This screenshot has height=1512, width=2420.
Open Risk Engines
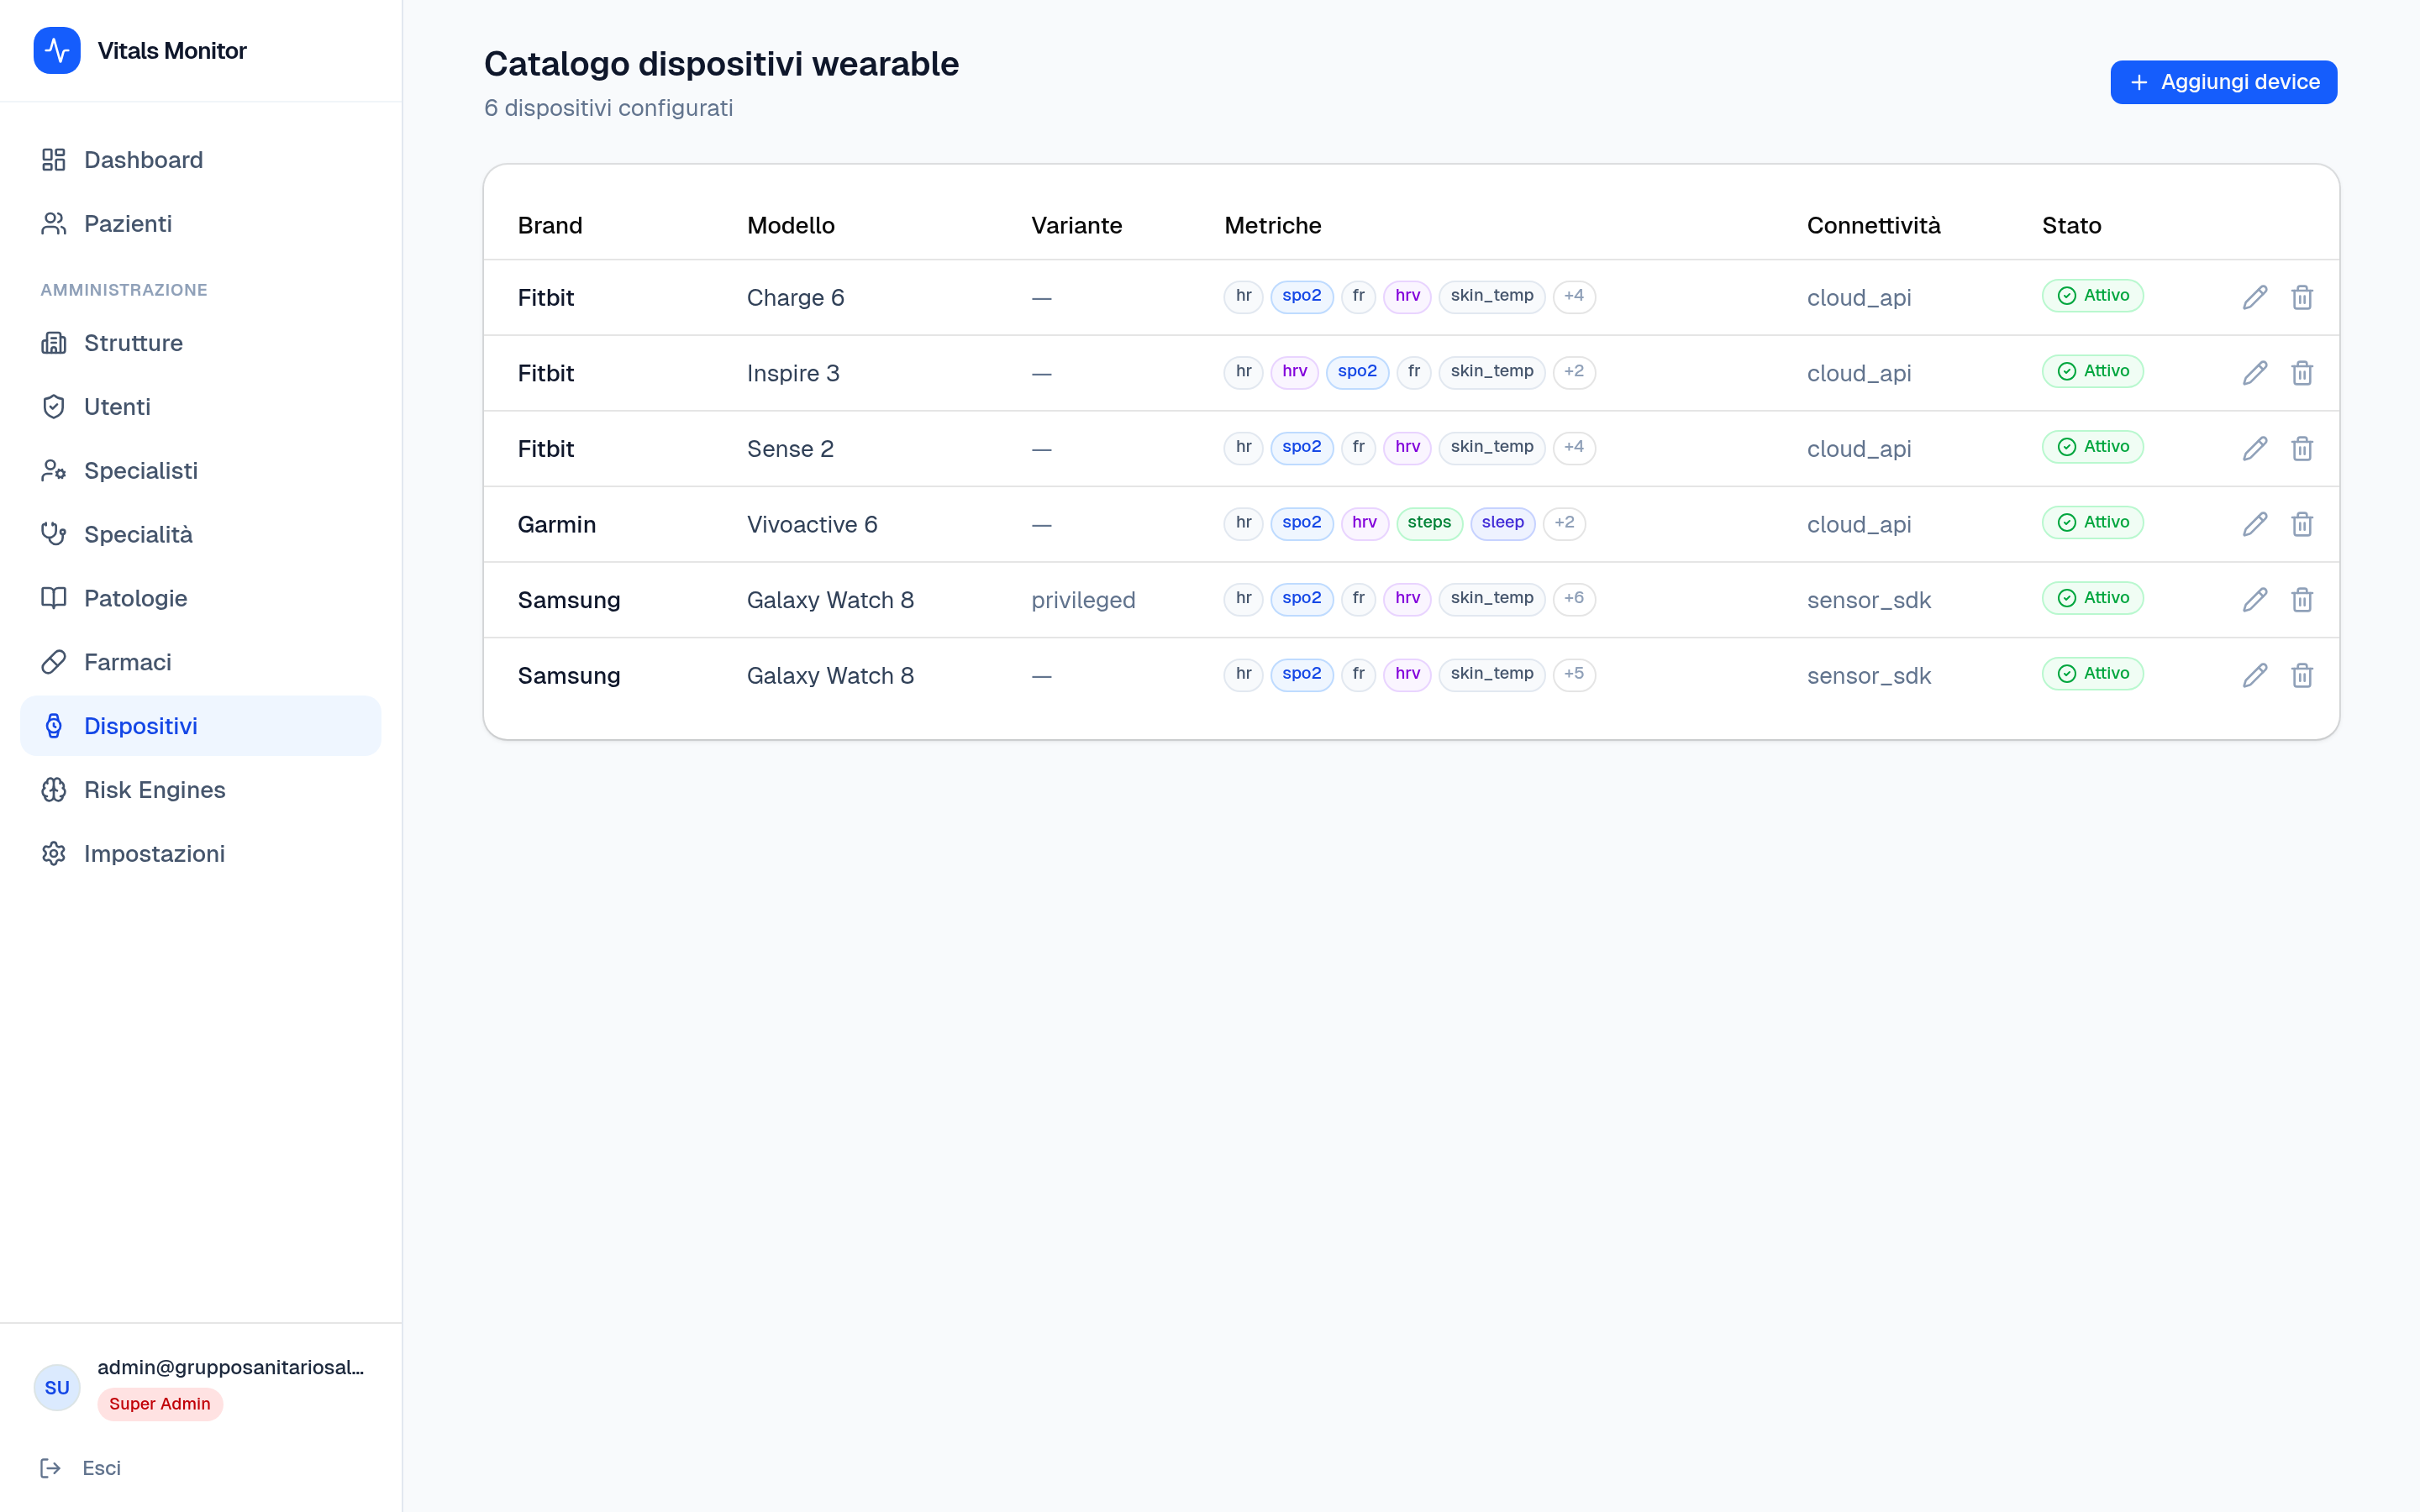pyautogui.click(x=200, y=790)
